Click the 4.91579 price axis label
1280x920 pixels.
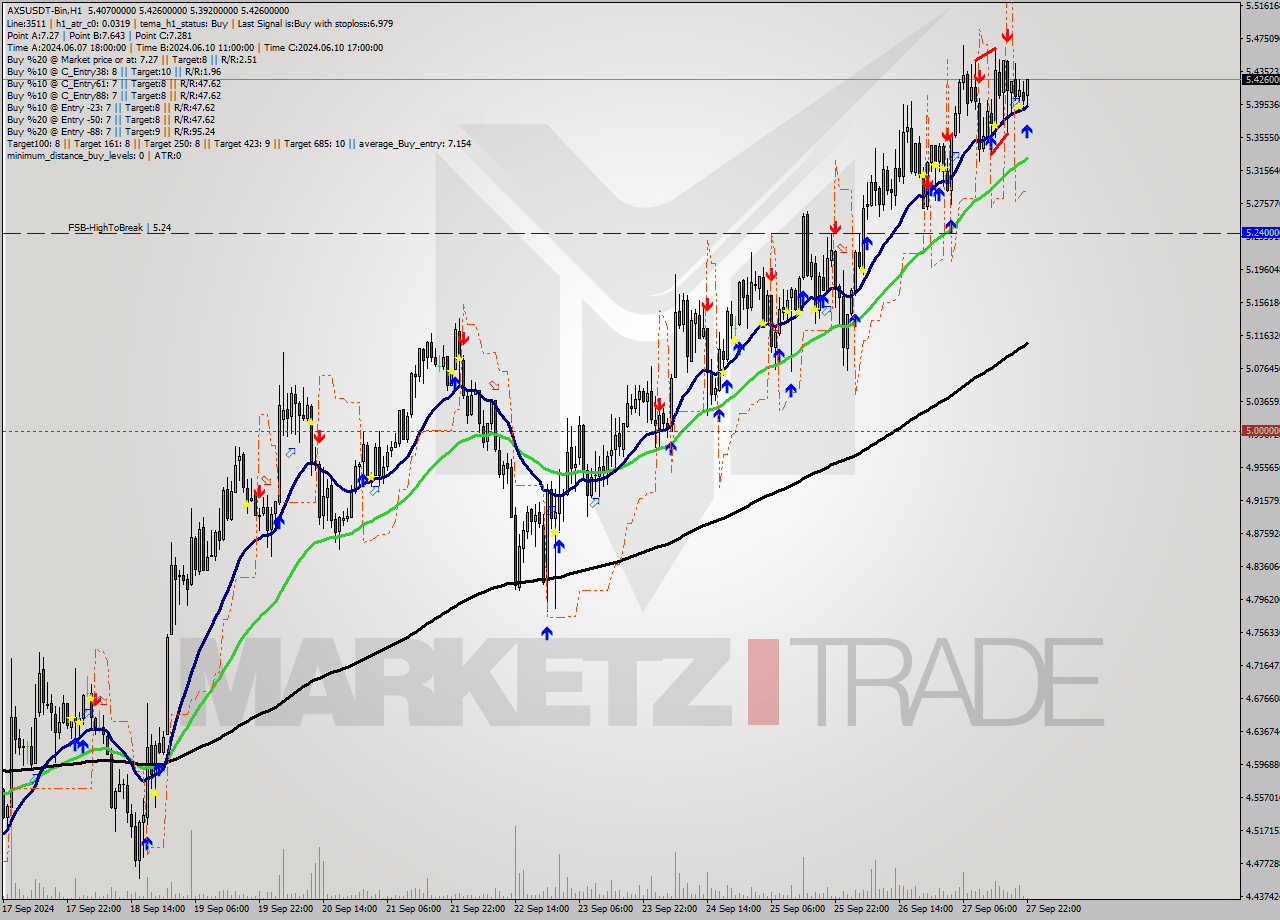[x=1261, y=500]
